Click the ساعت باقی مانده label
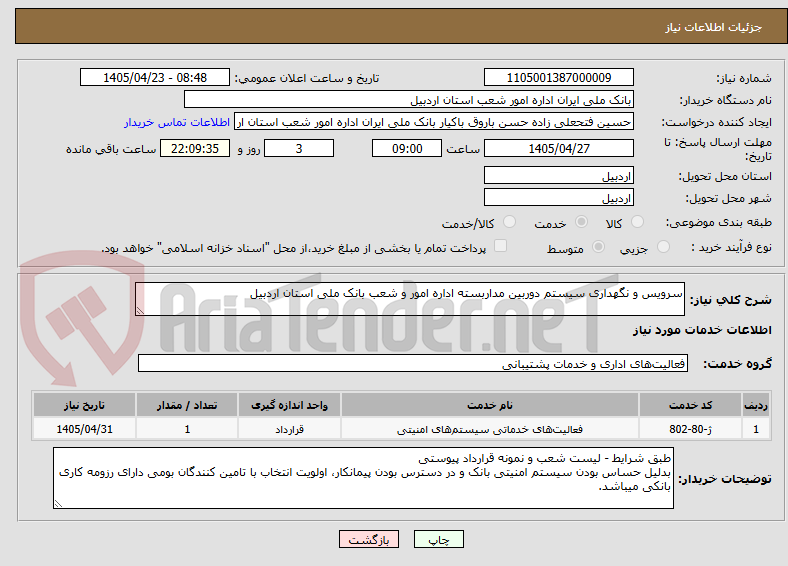 pyautogui.click(x=111, y=149)
